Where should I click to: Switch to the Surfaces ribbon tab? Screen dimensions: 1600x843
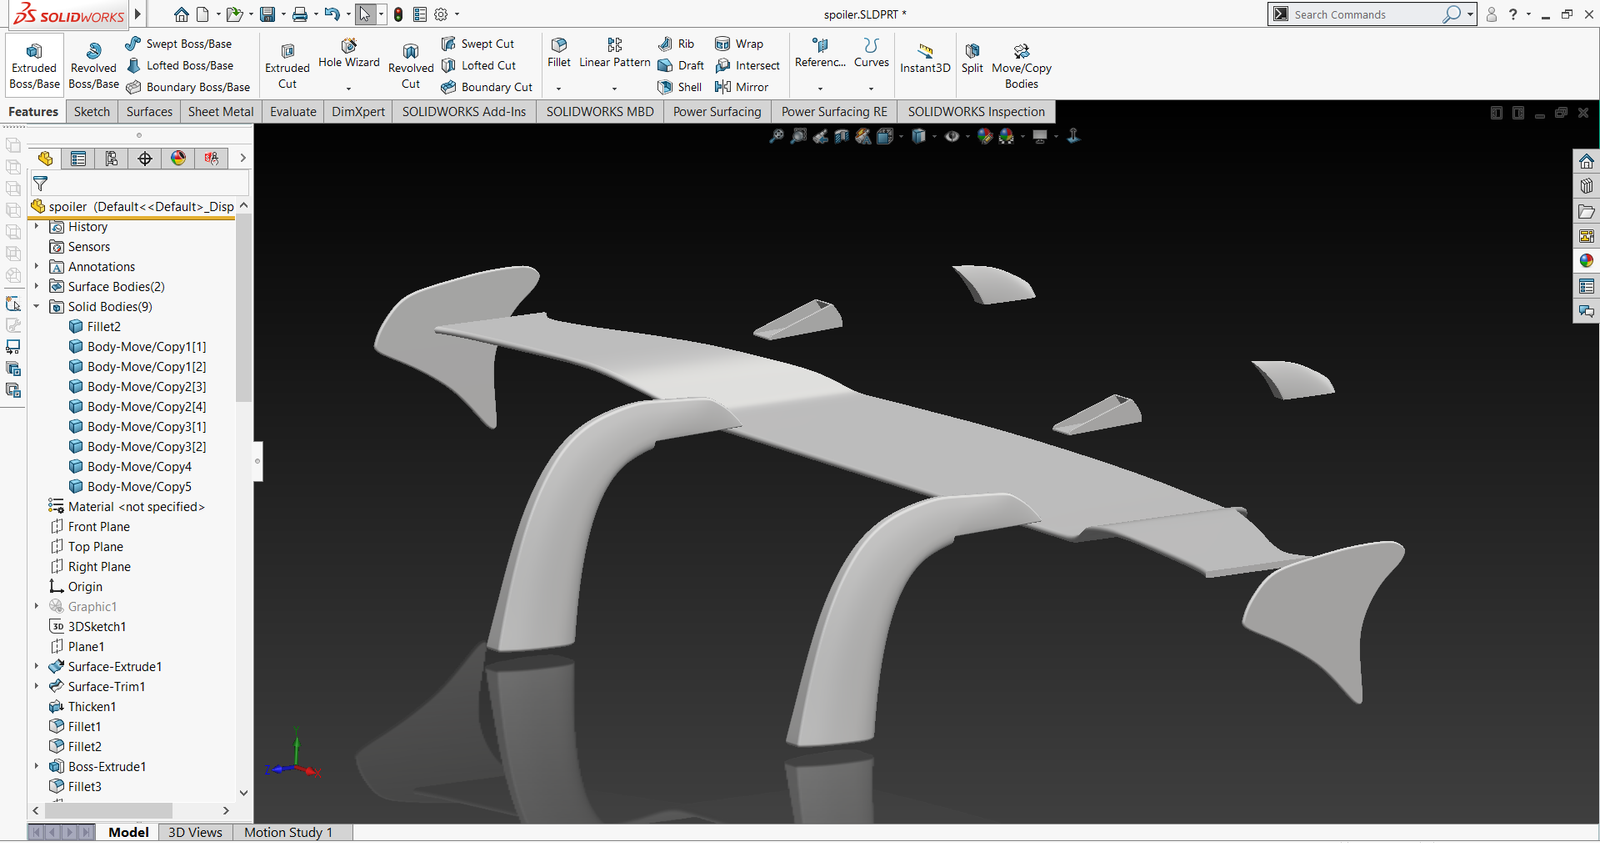(149, 112)
